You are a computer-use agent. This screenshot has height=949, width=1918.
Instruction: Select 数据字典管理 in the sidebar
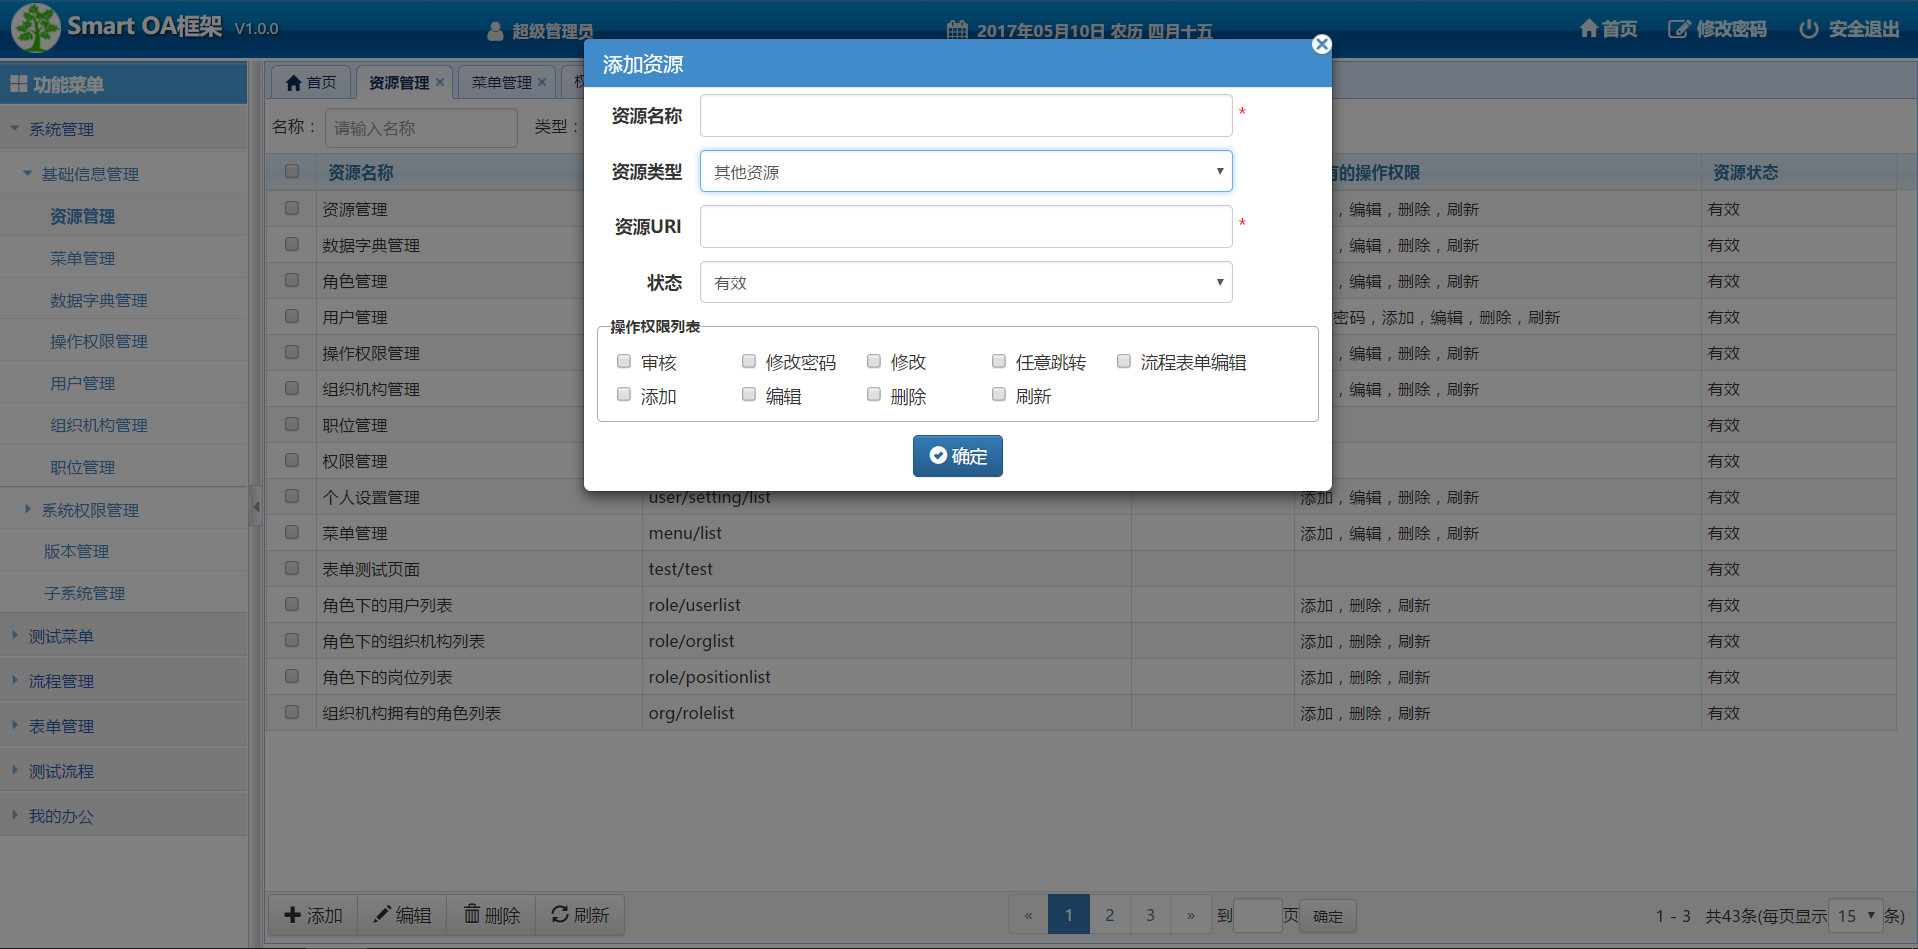coord(98,300)
